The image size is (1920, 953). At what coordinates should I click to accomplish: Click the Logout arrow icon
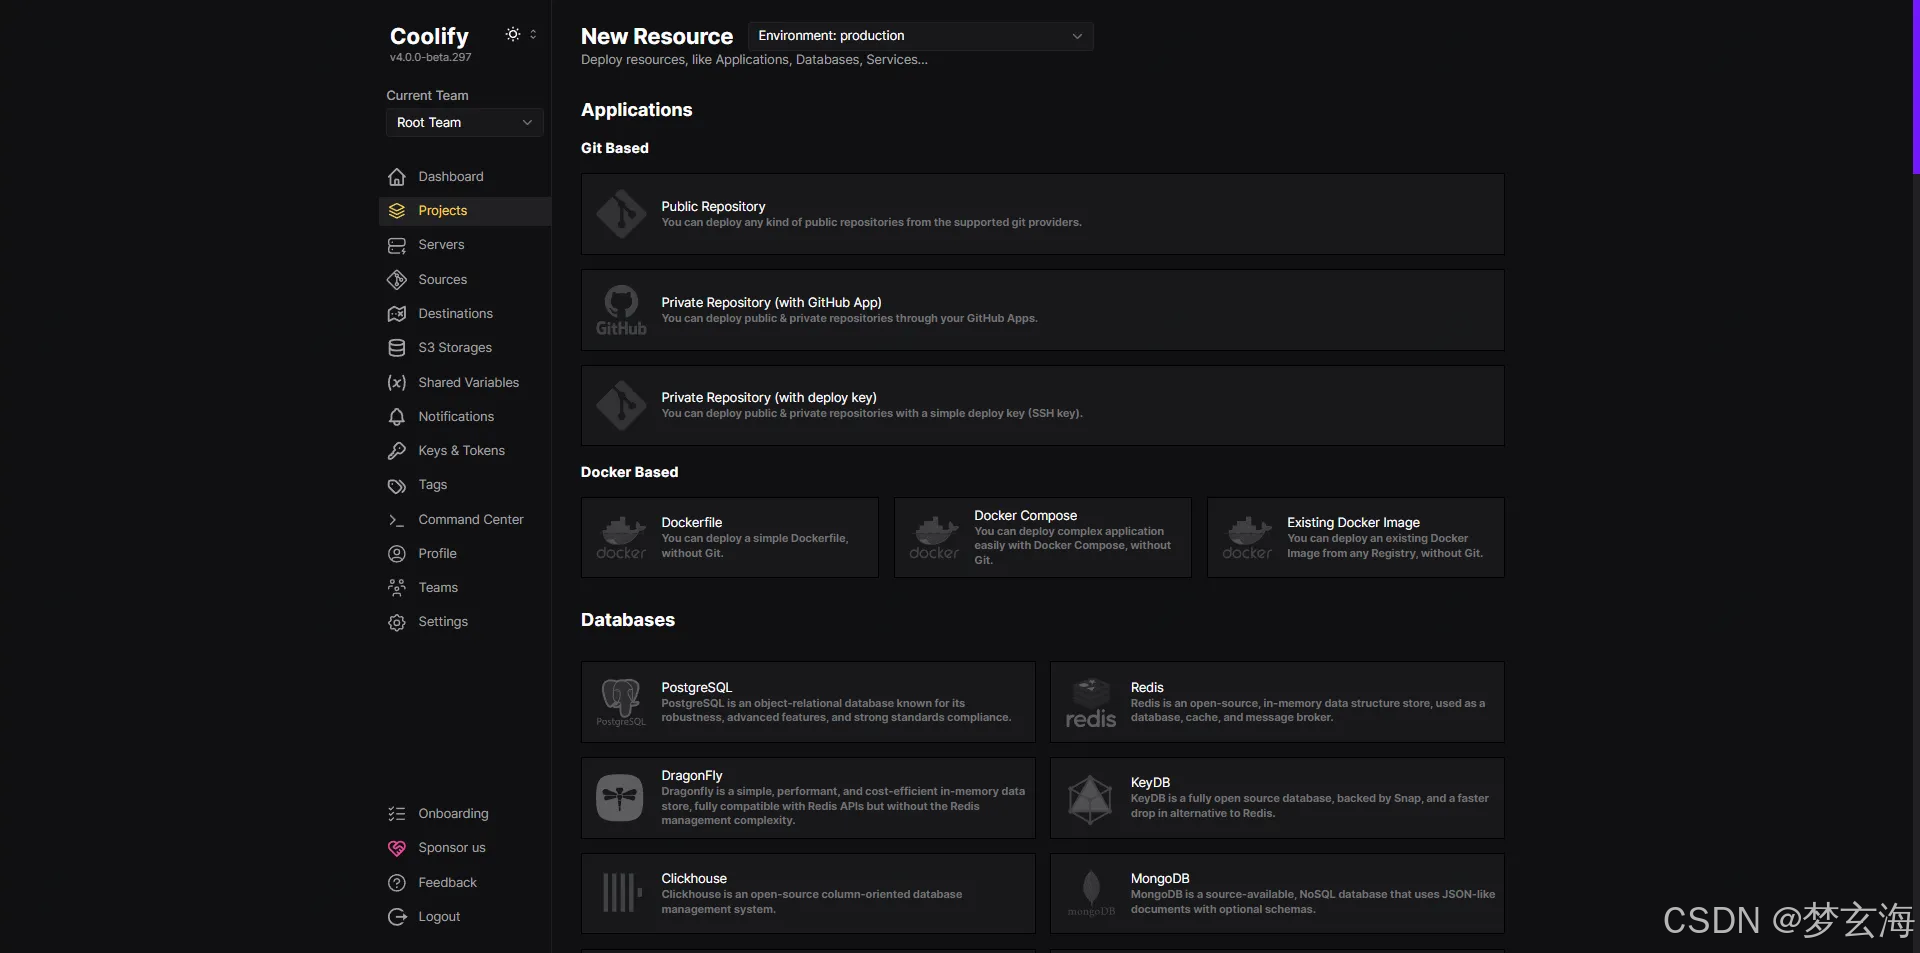coord(397,917)
